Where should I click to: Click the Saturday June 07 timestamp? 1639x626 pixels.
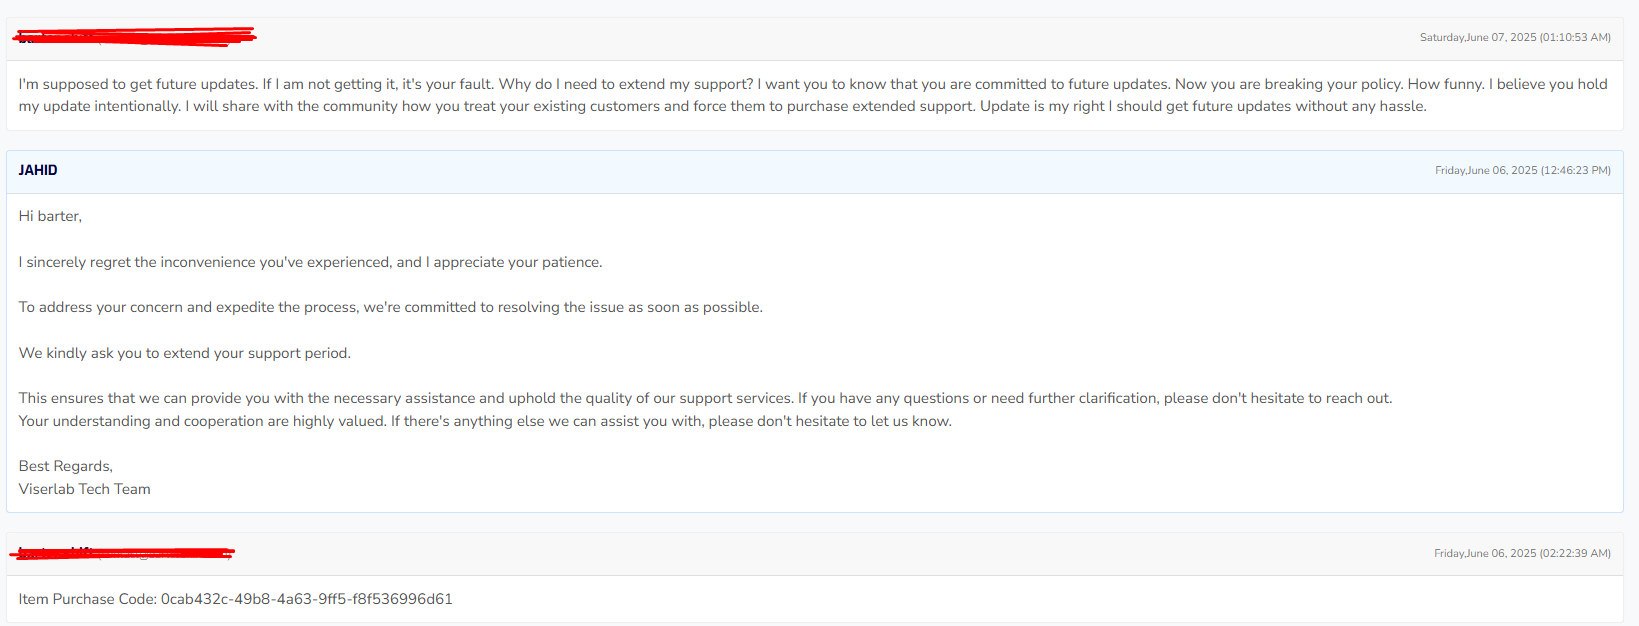1515,37
